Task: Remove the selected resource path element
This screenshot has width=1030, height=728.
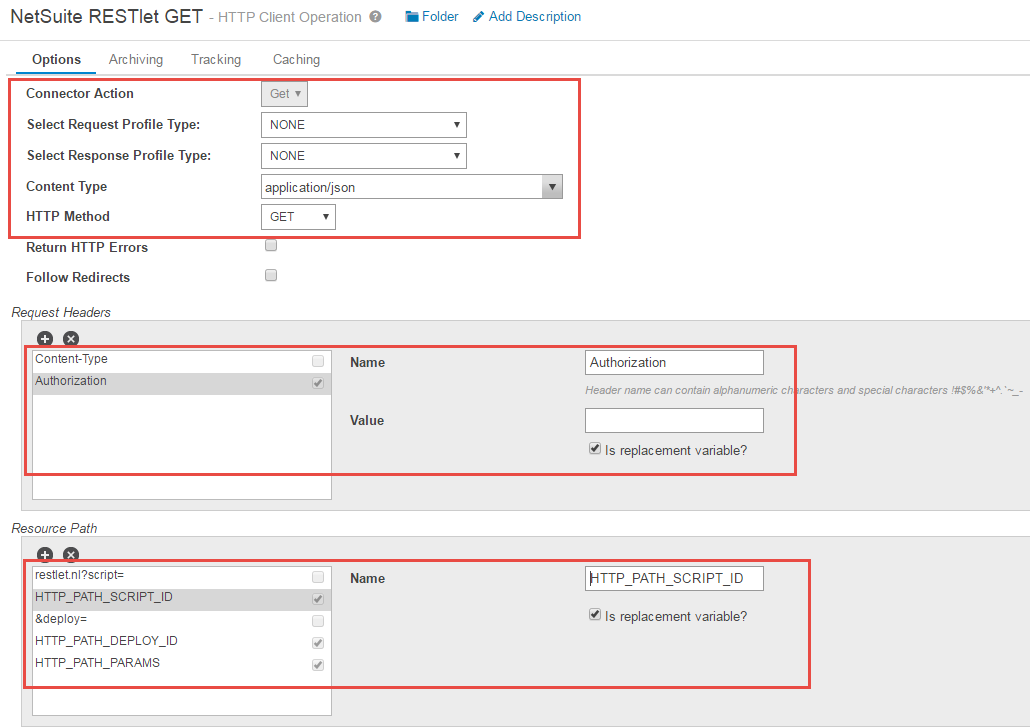Action: click(70, 555)
